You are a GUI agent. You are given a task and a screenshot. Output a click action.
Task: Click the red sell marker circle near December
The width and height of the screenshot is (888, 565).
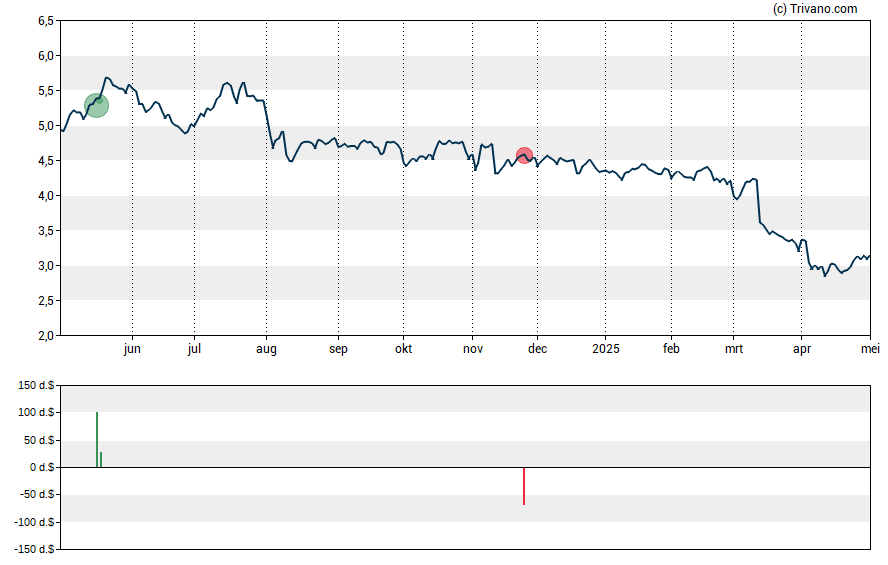click(524, 155)
